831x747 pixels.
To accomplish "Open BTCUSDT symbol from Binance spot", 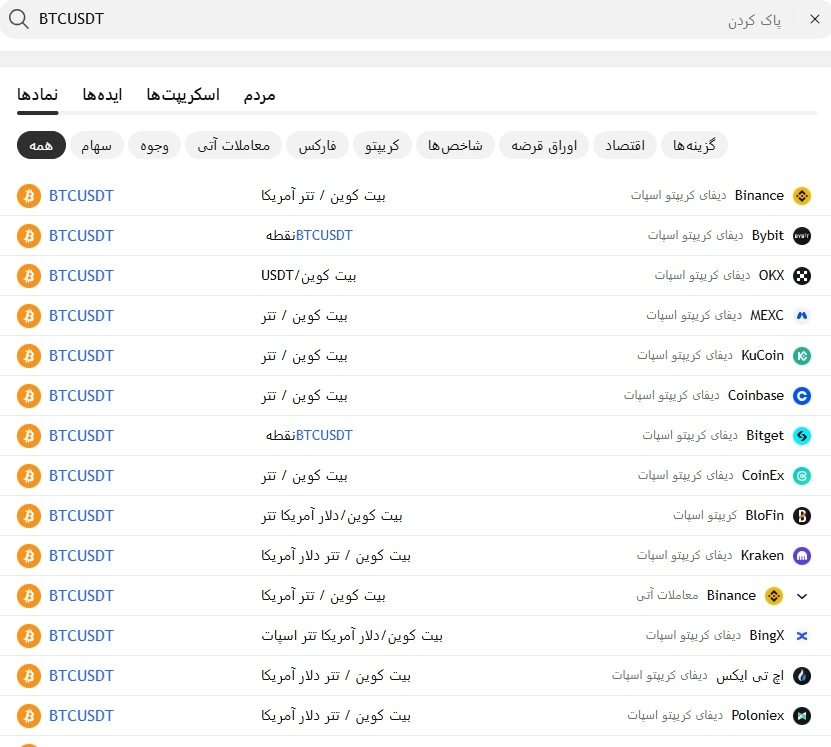I will [81, 196].
